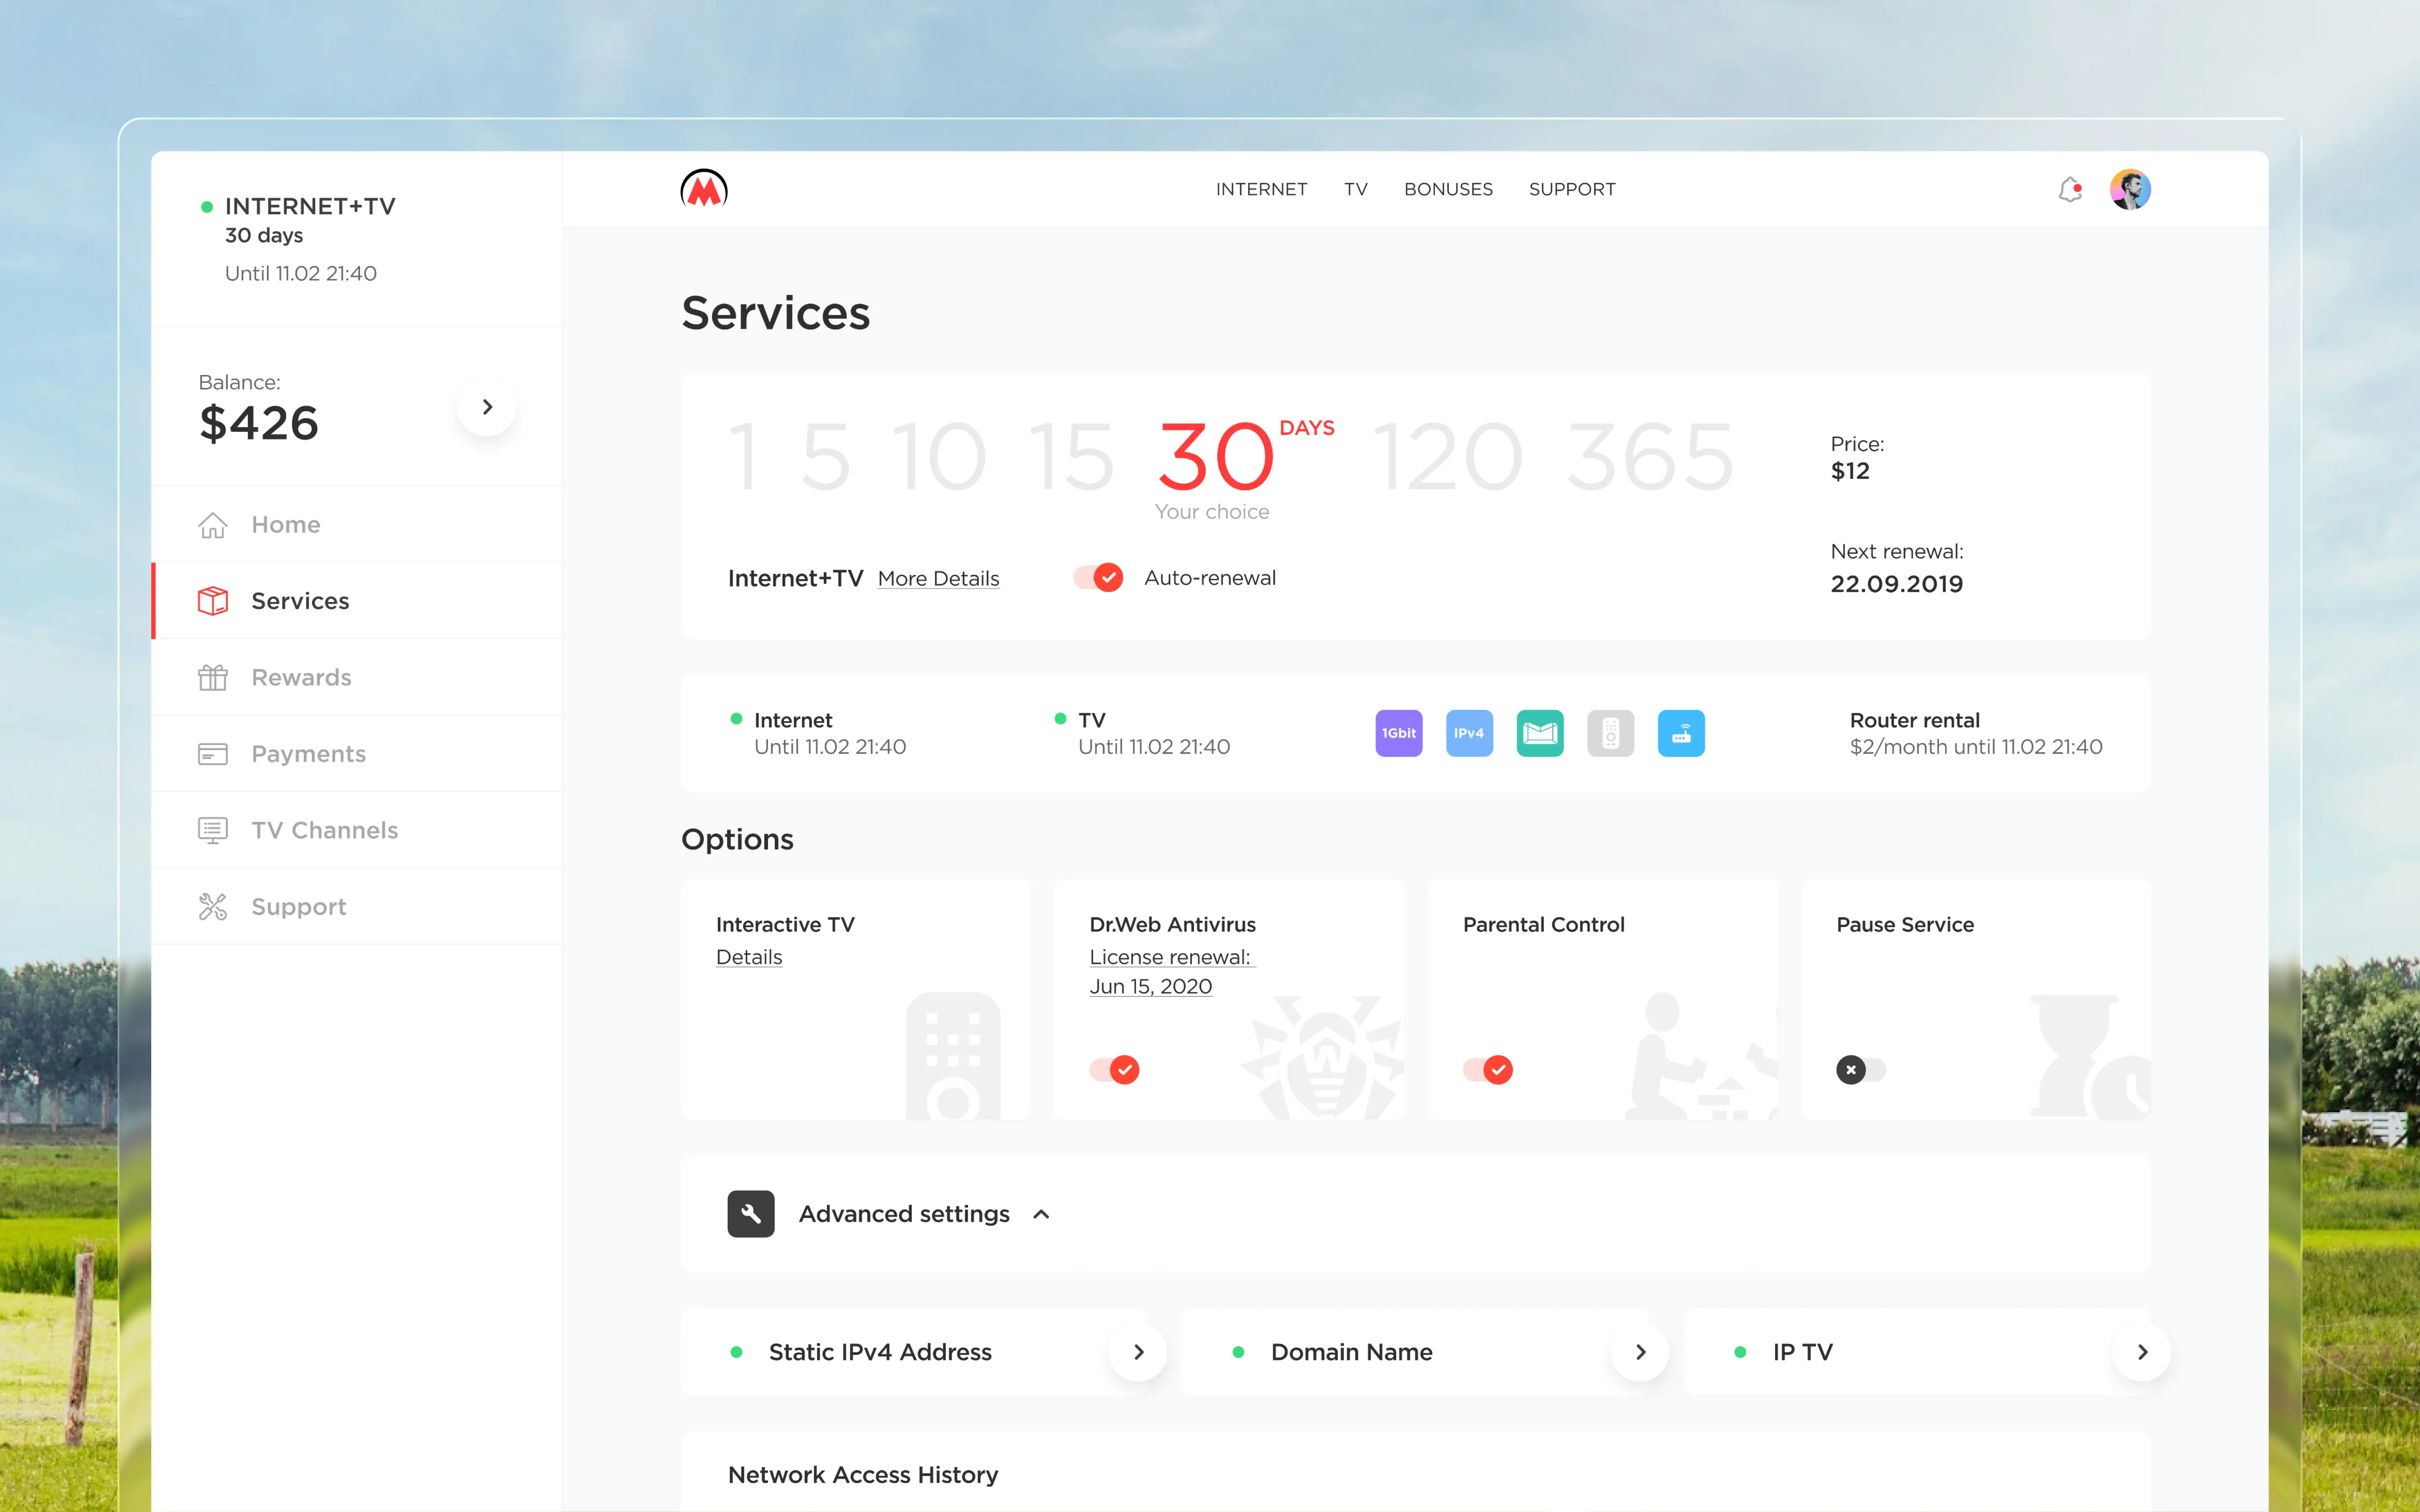2420x1512 pixels.
Task: Click the red M logo in header
Action: click(x=704, y=189)
